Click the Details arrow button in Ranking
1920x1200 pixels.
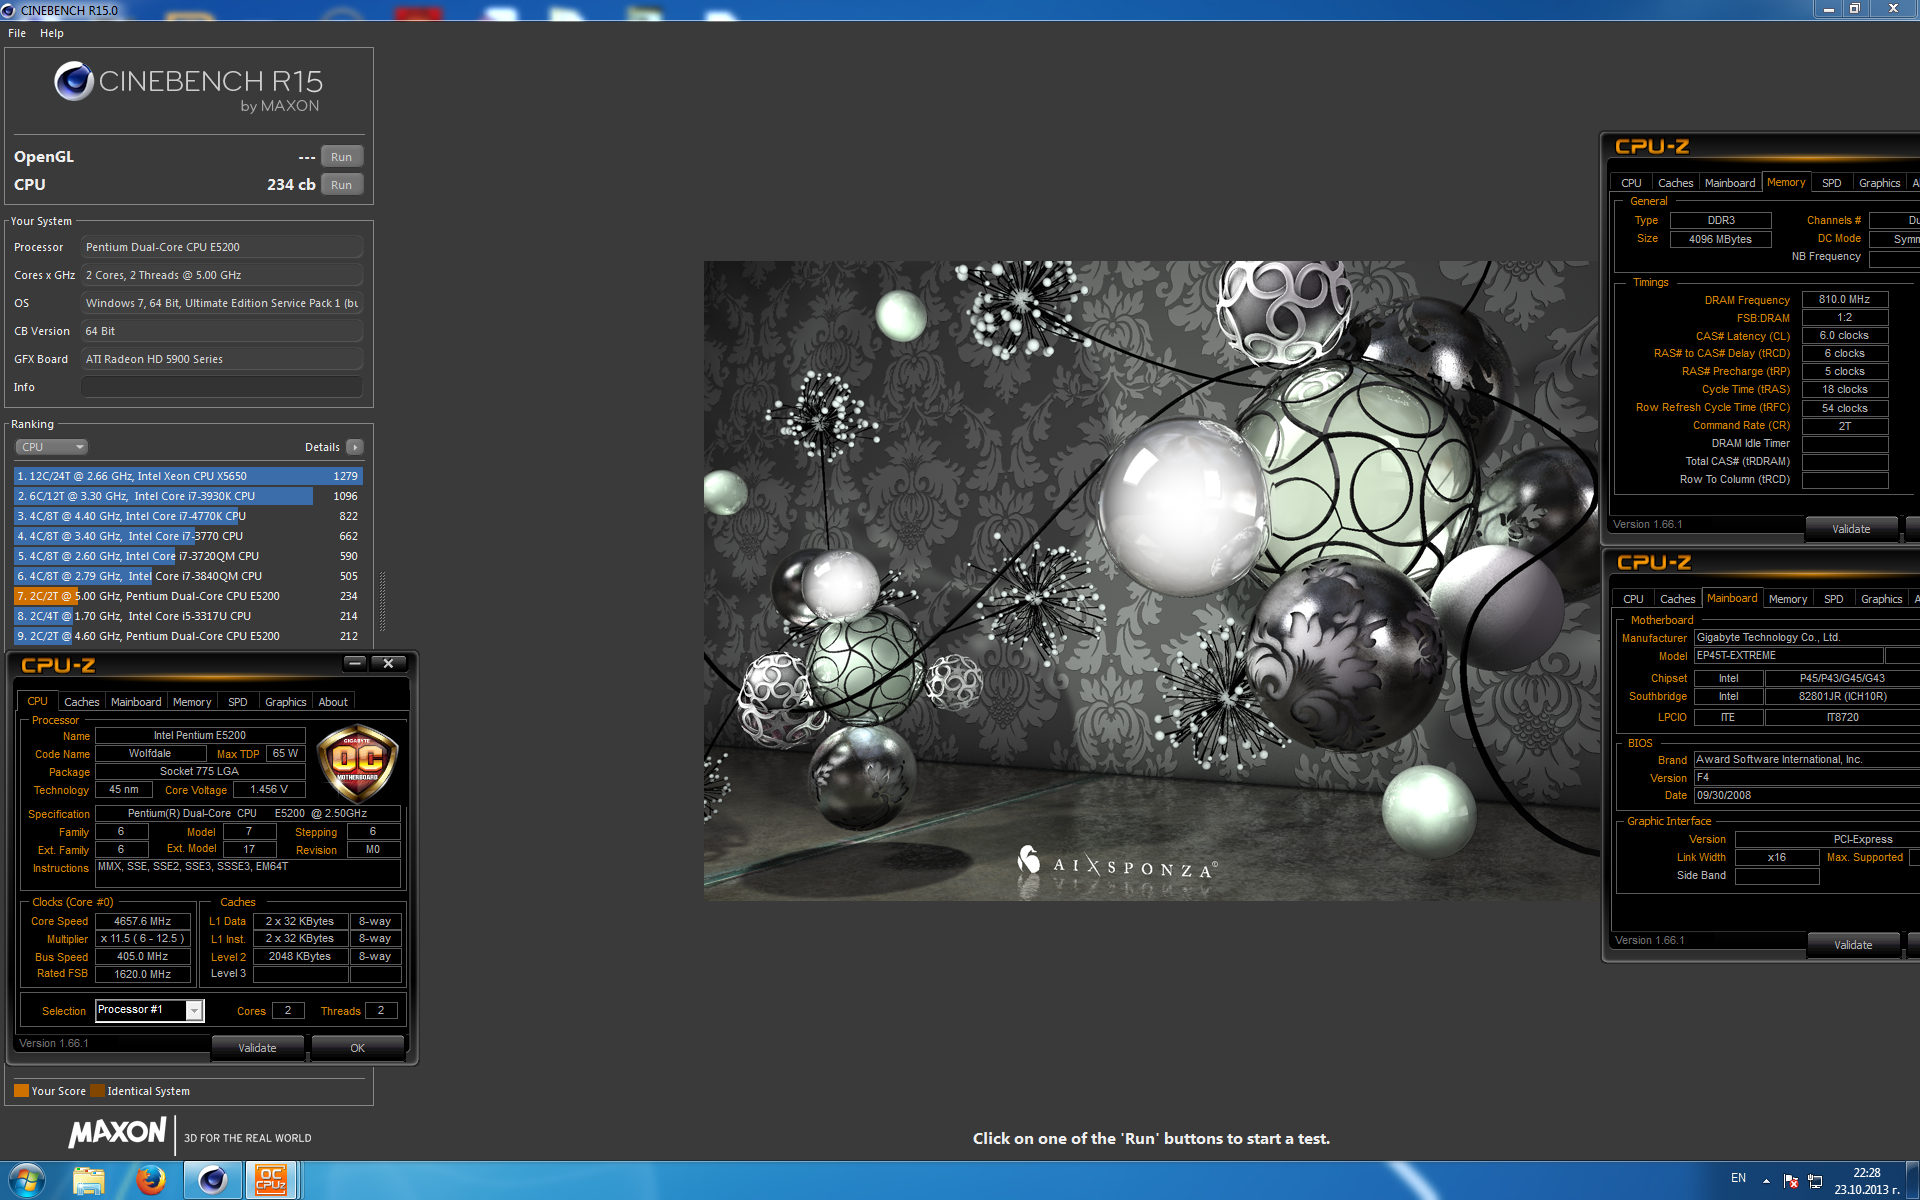coord(355,447)
